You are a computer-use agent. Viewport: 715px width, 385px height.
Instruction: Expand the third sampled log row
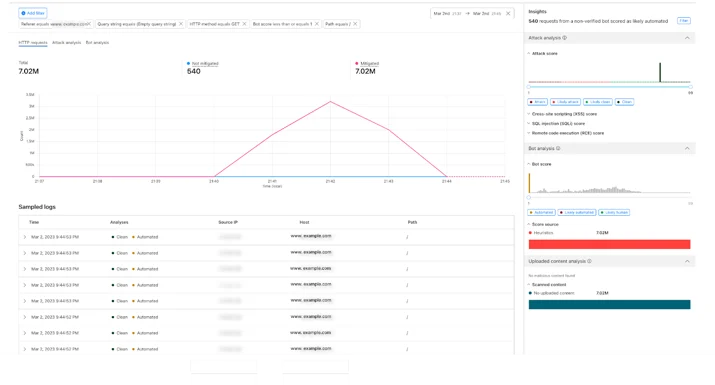point(25,269)
